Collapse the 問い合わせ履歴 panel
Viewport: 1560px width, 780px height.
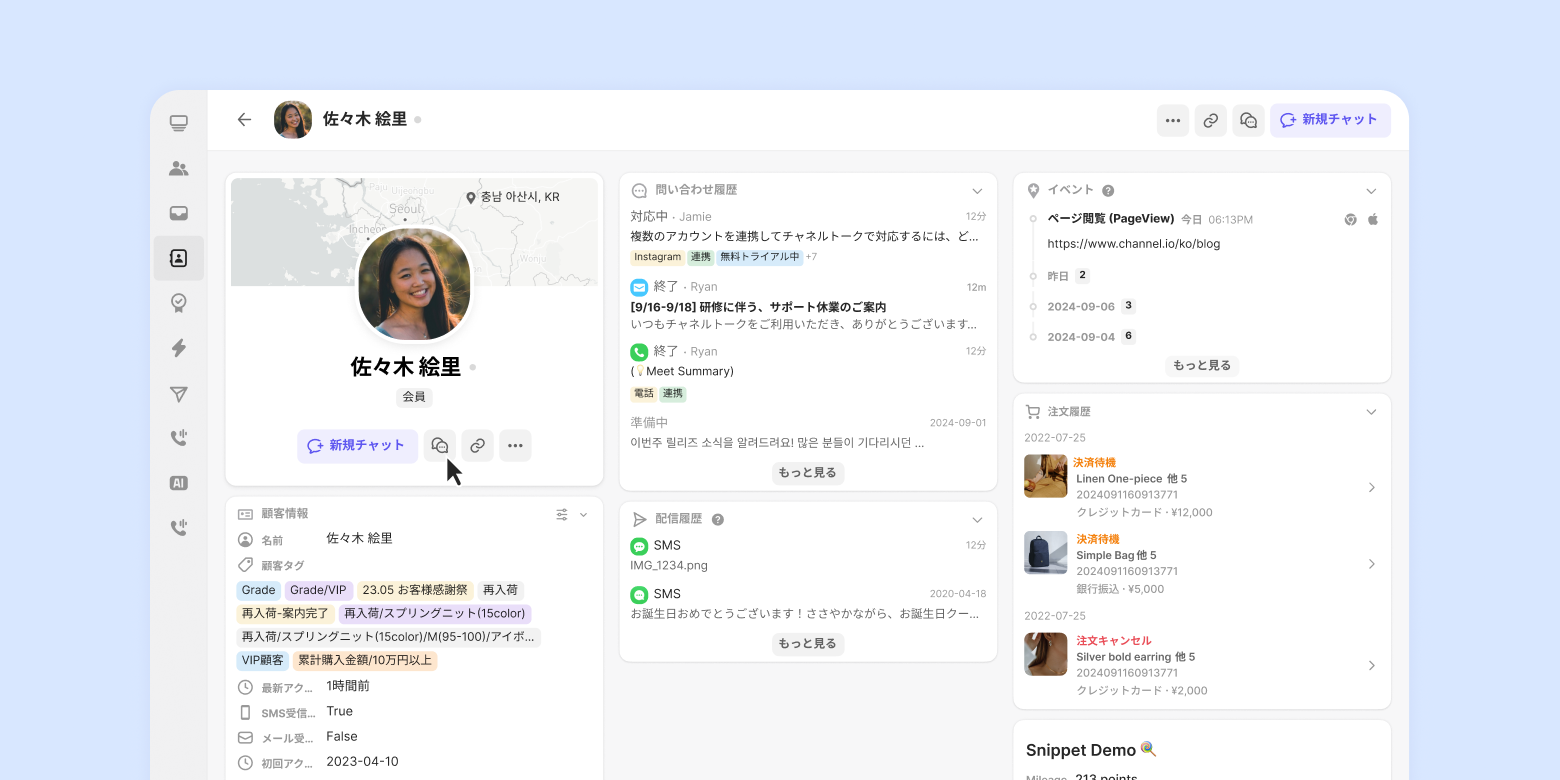(x=977, y=190)
